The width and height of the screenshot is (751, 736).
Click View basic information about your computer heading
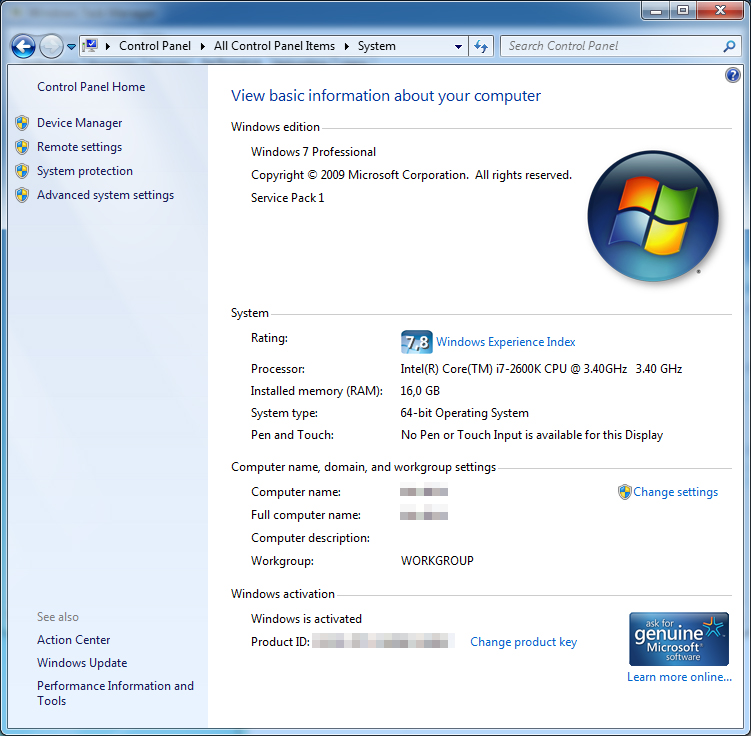386,96
